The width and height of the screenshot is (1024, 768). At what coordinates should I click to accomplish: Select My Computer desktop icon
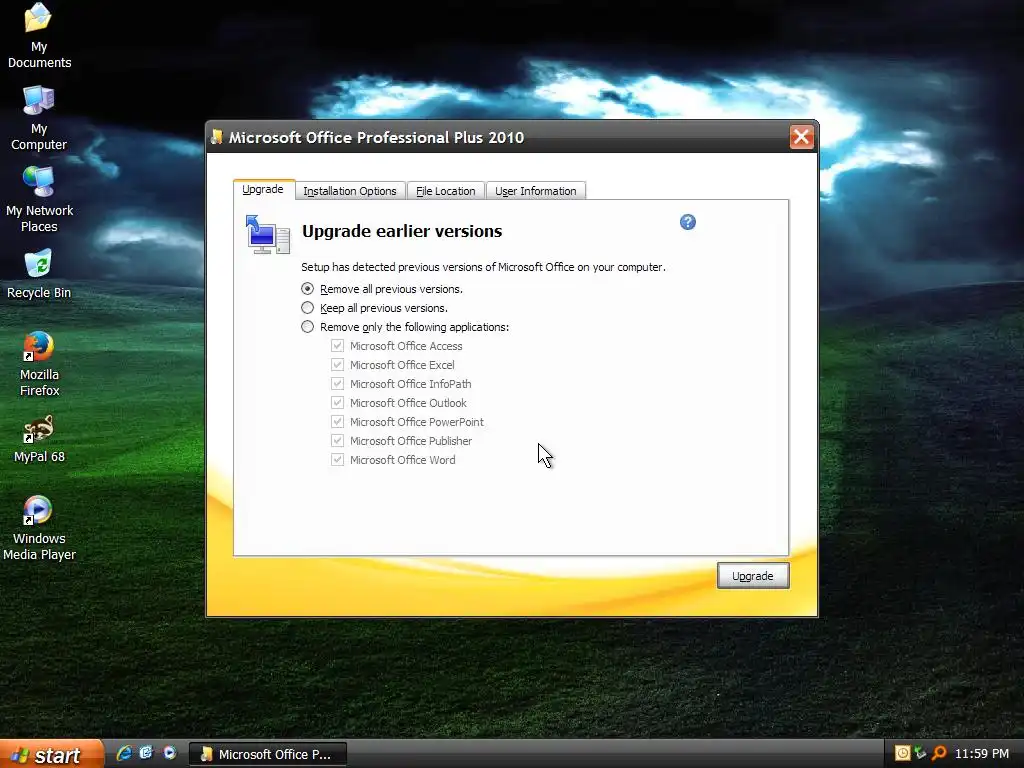tap(39, 118)
